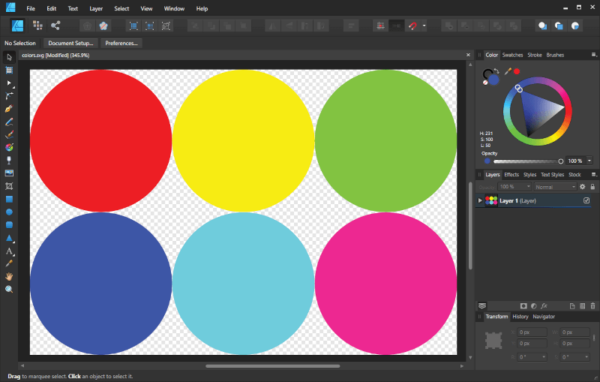The height and width of the screenshot is (382, 600).
Task: Select the Rounded Rectangle tool
Action: click(9, 225)
